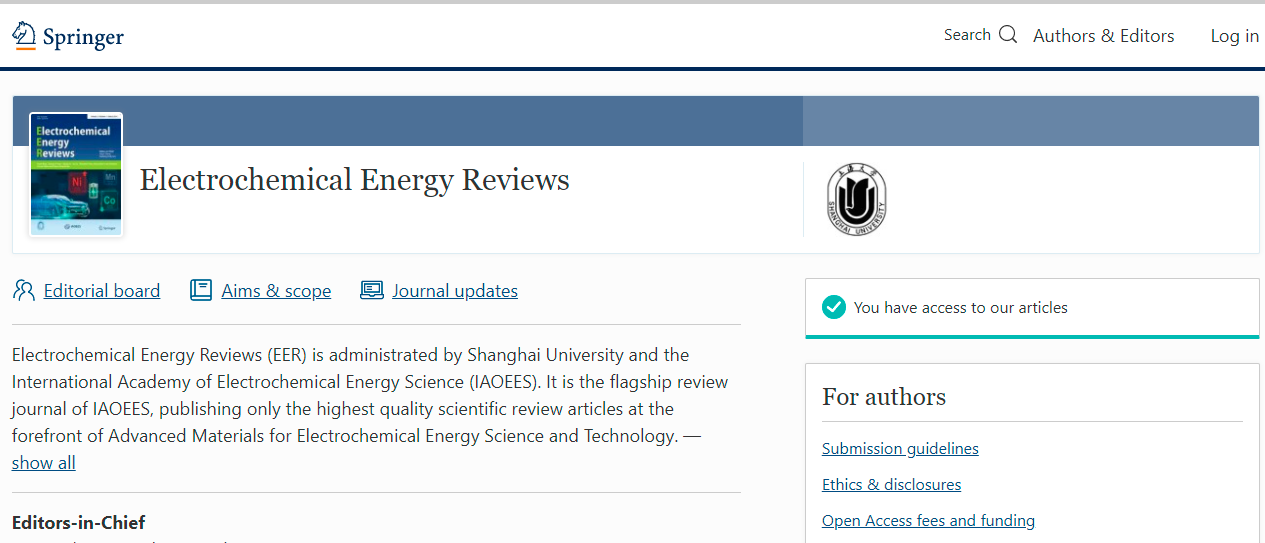Click the green access checkmark icon
This screenshot has width=1265, height=543.
pos(834,308)
